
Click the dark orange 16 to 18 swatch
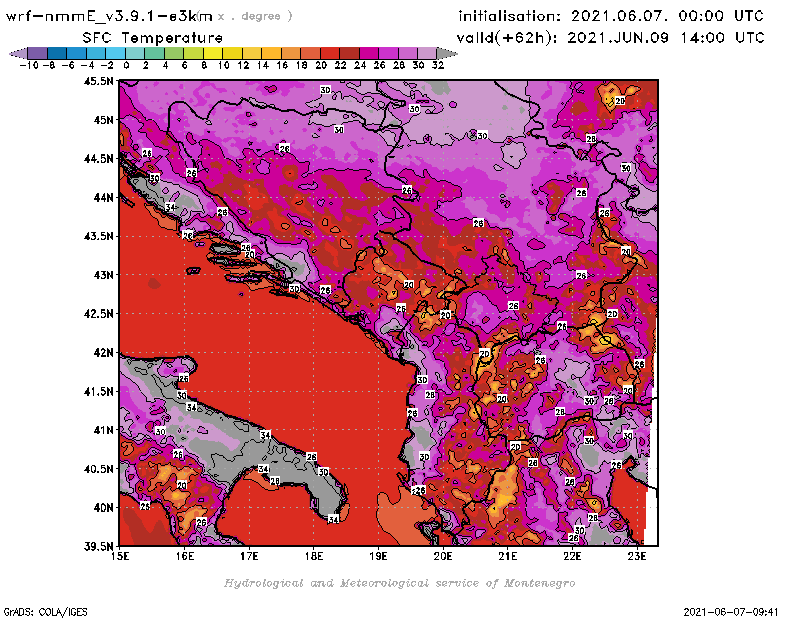291,53
